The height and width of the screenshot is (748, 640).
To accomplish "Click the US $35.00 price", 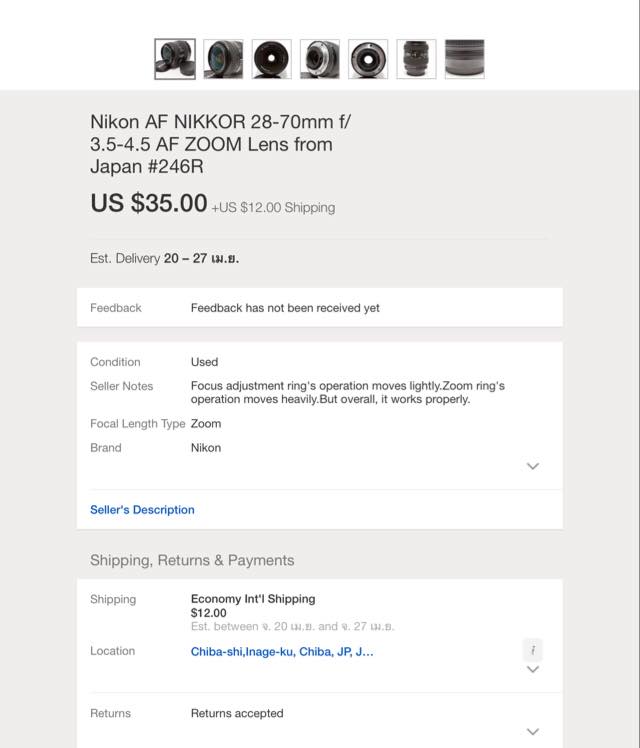I will 149,203.
